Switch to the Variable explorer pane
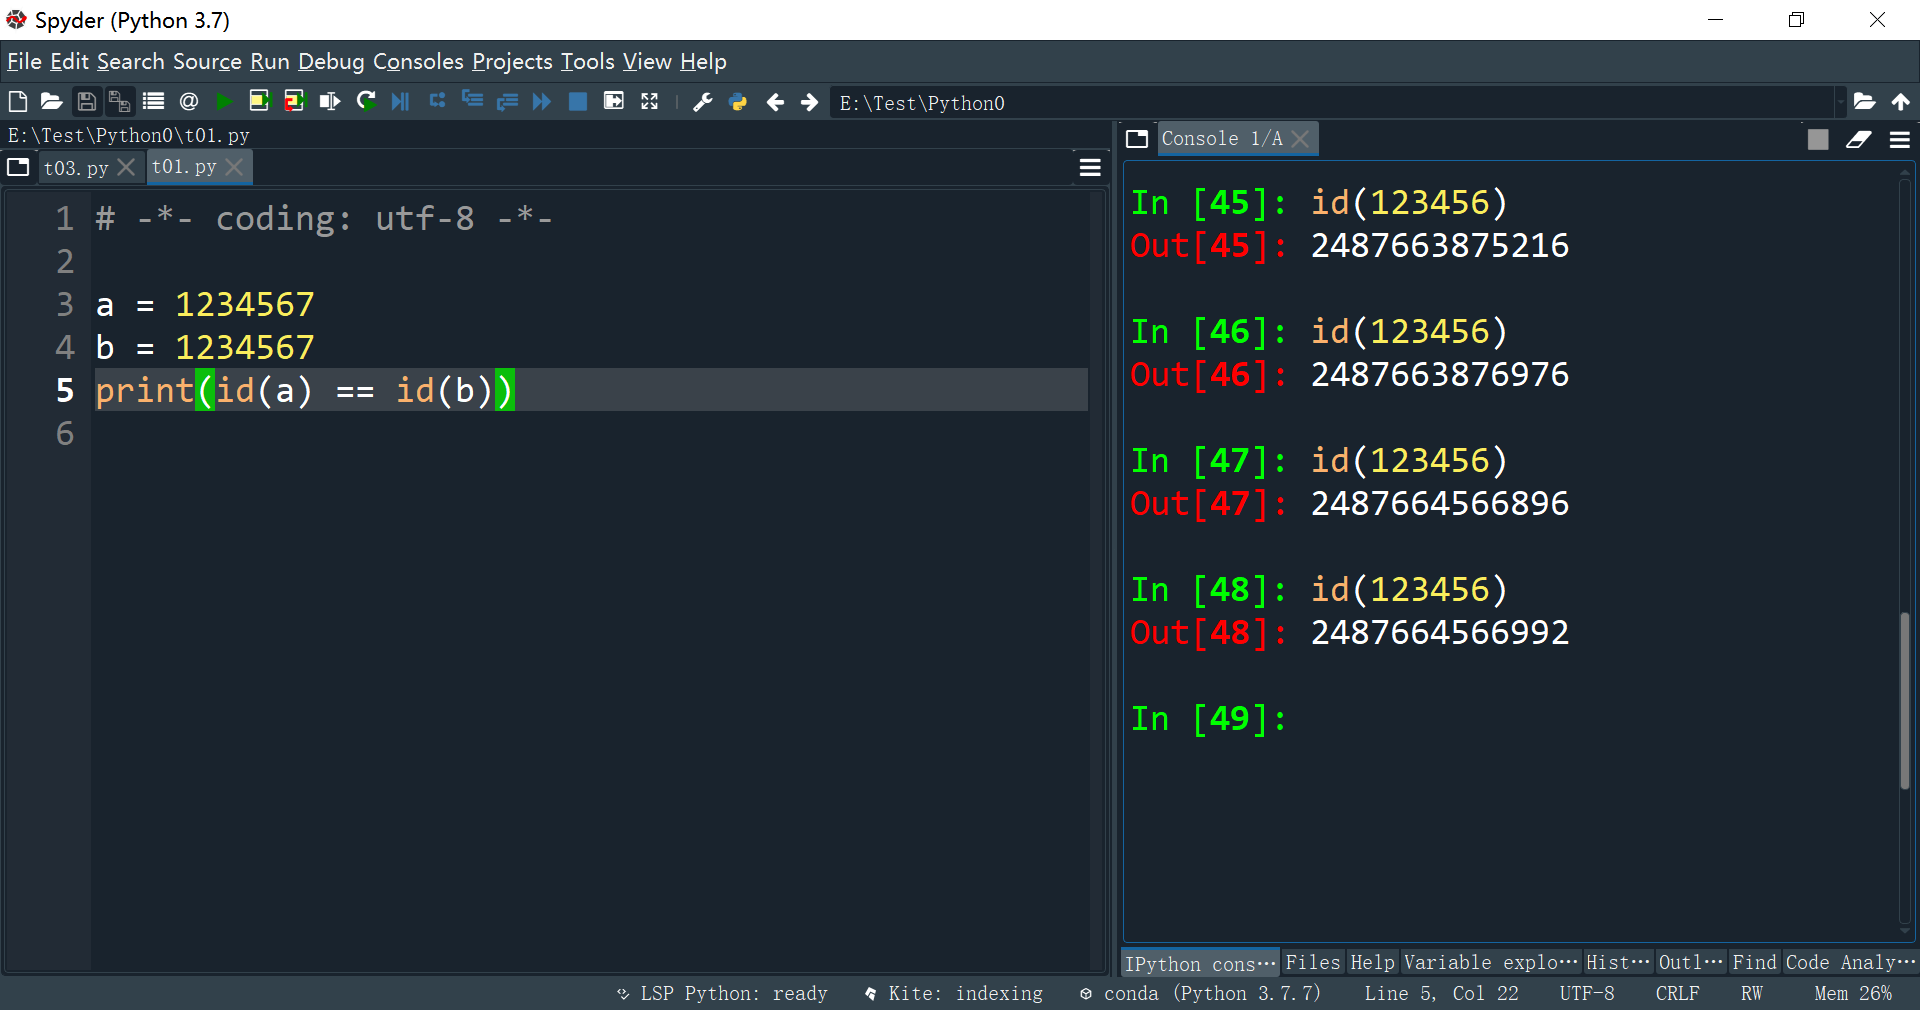This screenshot has width=1920, height=1010. (1489, 962)
